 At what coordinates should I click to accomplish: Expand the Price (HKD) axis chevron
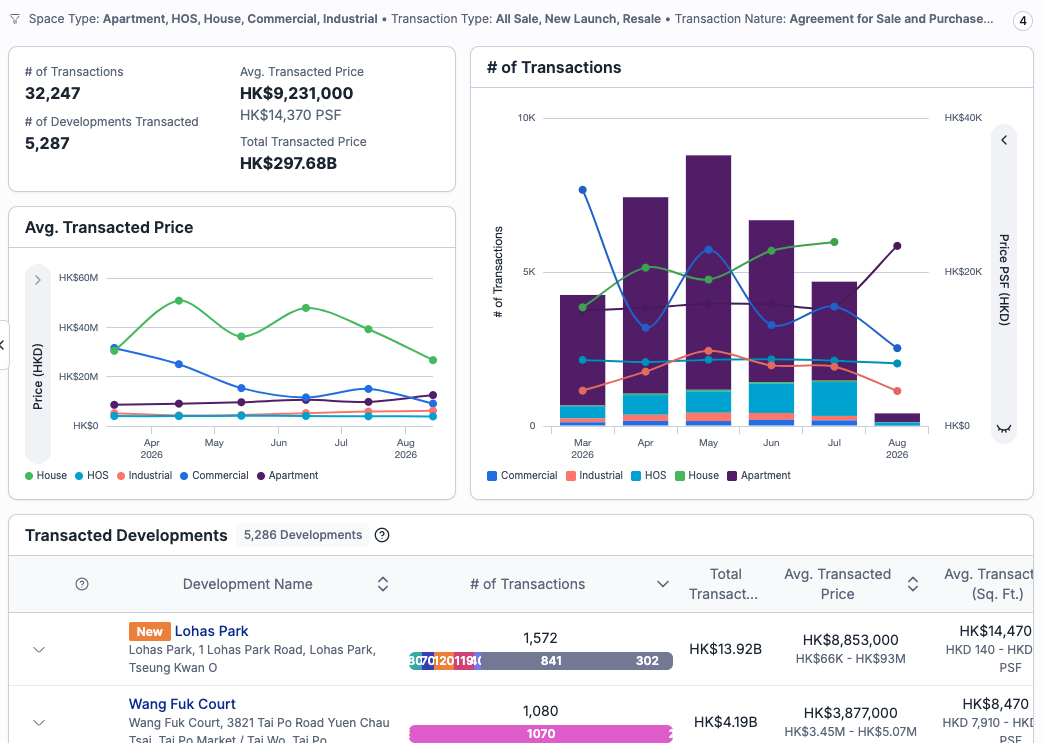(38, 280)
